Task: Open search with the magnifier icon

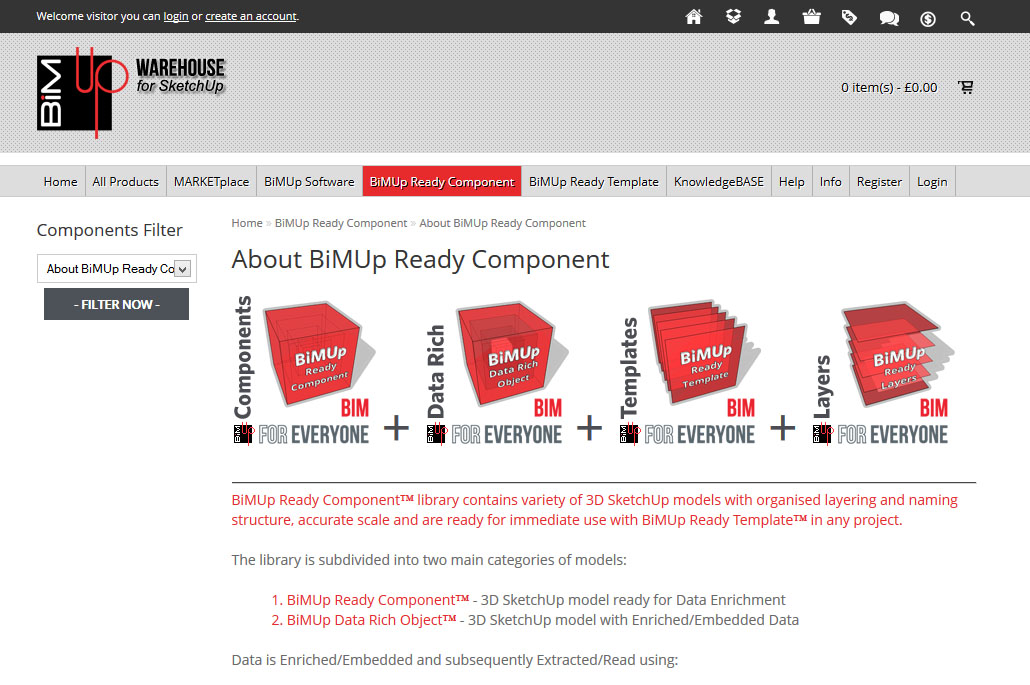Action: pyautogui.click(x=967, y=18)
